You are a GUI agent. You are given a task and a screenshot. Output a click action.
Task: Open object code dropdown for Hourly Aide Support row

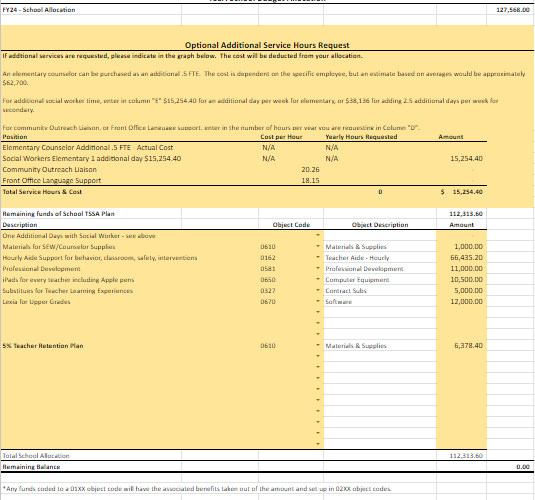(x=318, y=257)
